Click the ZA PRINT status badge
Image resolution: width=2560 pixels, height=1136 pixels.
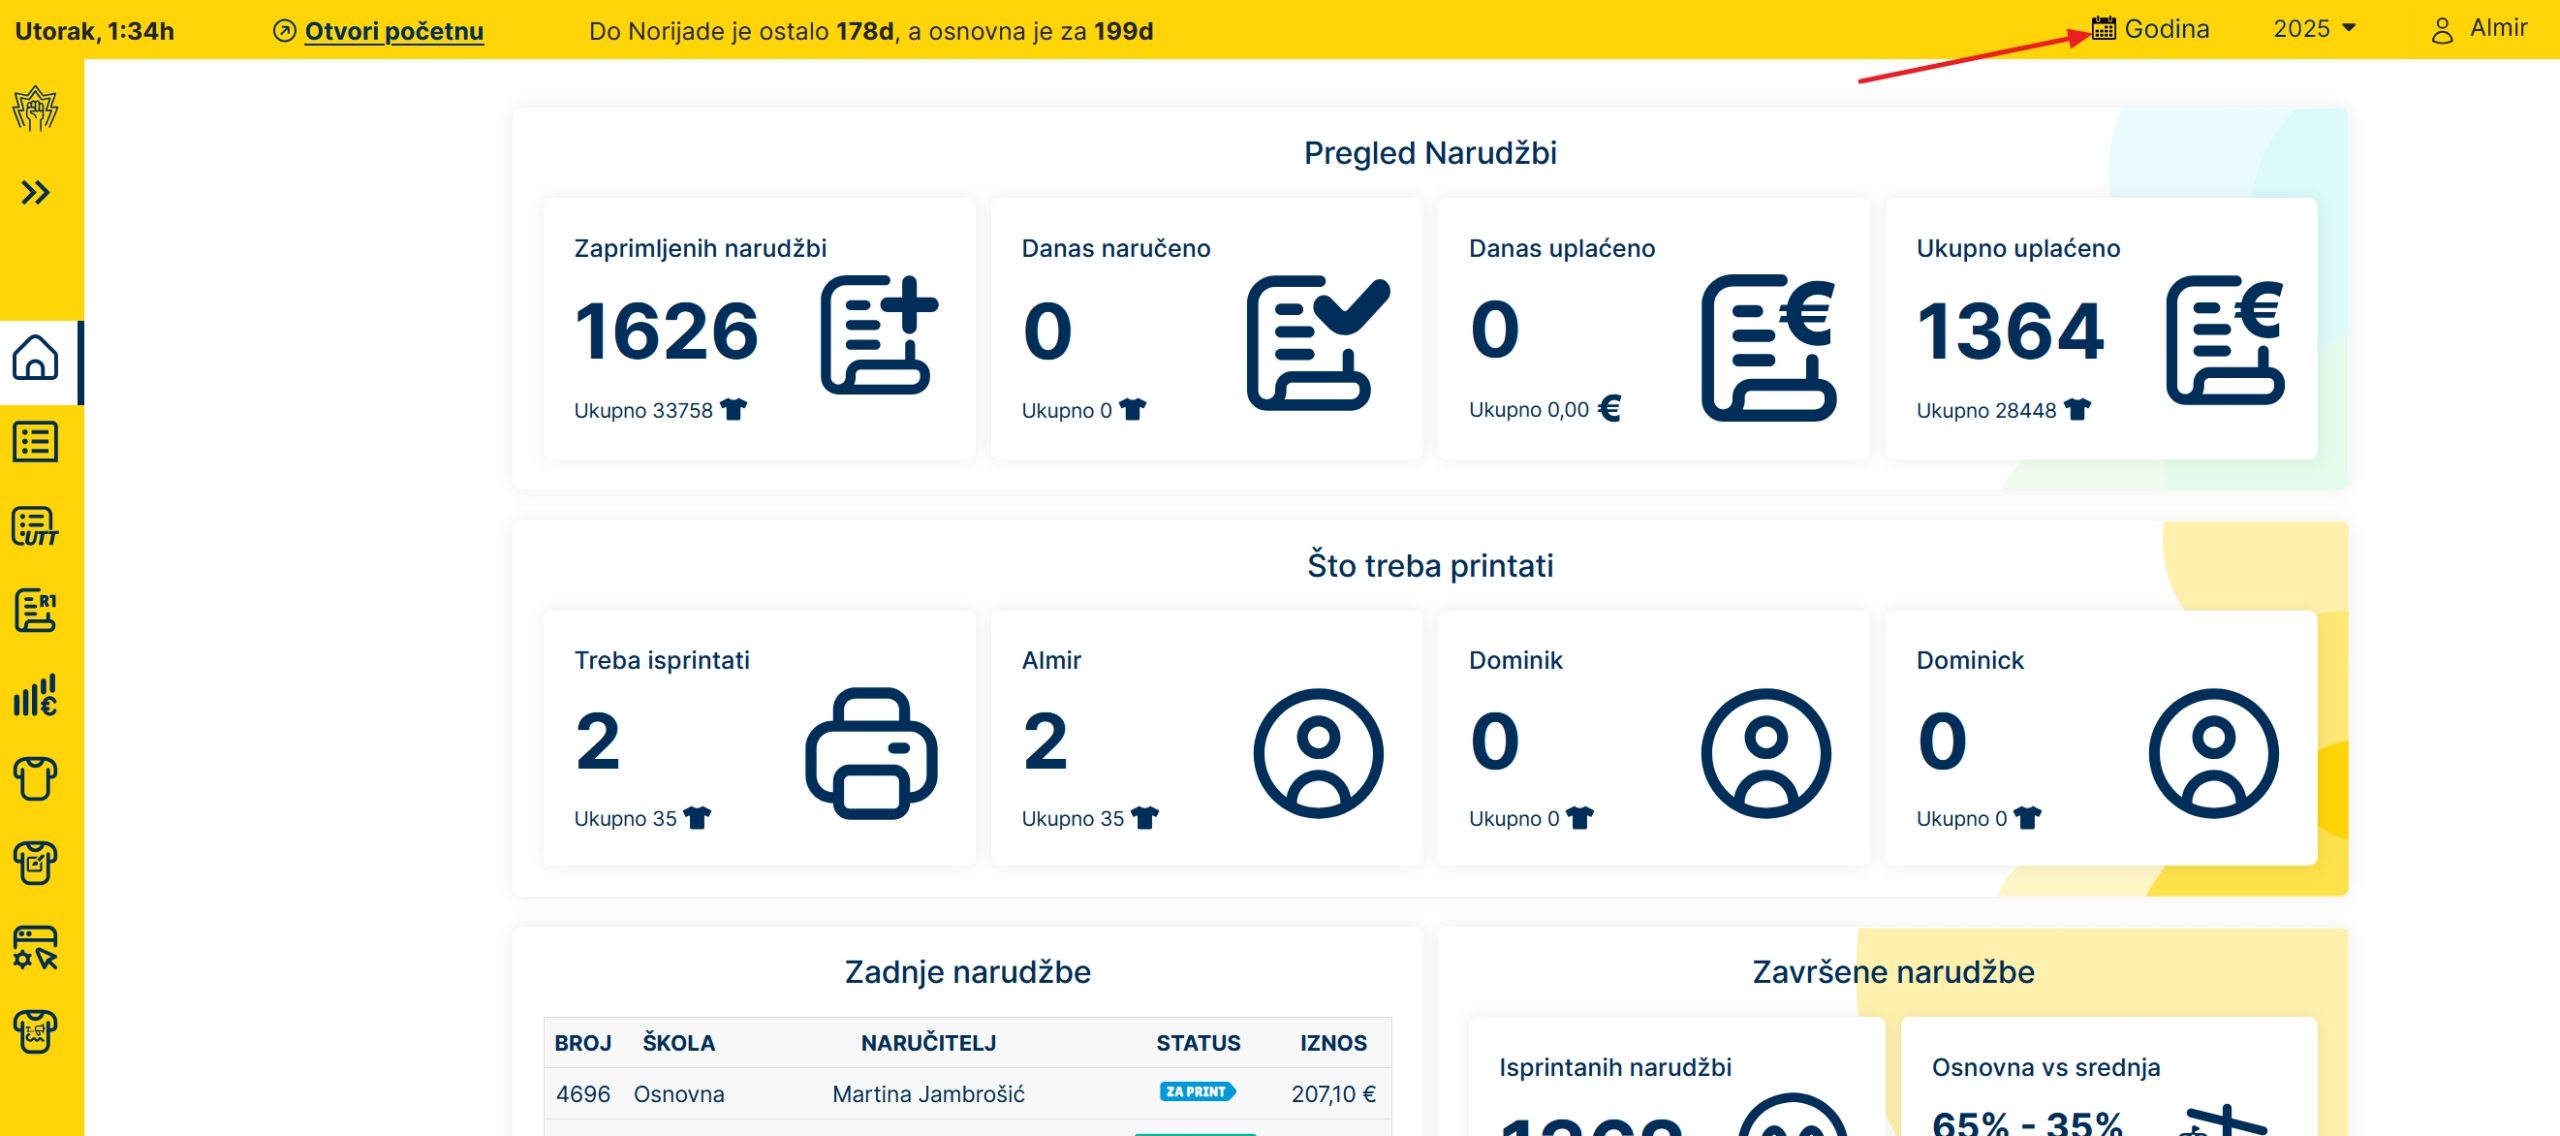coord(1197,1092)
